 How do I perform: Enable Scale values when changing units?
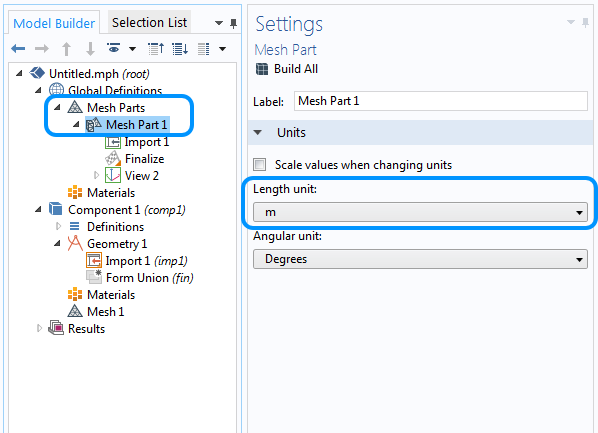(260, 165)
